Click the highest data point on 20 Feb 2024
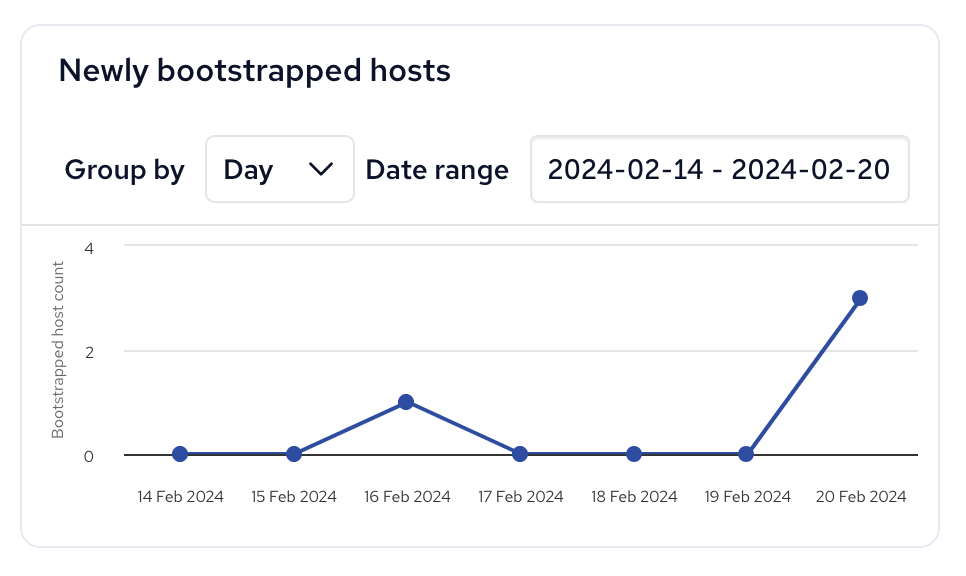Image resolution: width=966 pixels, height=576 pixels. pyautogui.click(x=860, y=297)
